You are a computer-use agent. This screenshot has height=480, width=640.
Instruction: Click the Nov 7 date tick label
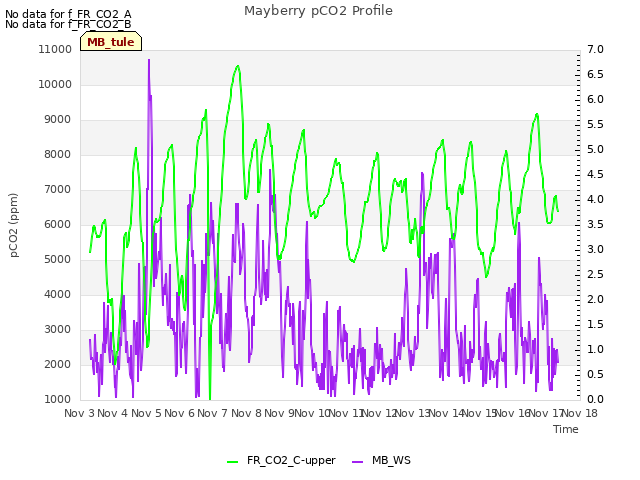pyautogui.click(x=212, y=413)
